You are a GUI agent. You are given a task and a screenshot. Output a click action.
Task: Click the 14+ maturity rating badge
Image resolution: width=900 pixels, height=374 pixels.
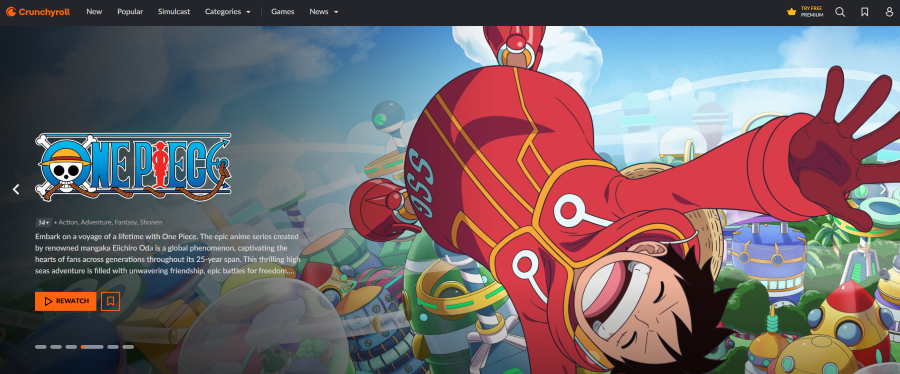tap(43, 222)
